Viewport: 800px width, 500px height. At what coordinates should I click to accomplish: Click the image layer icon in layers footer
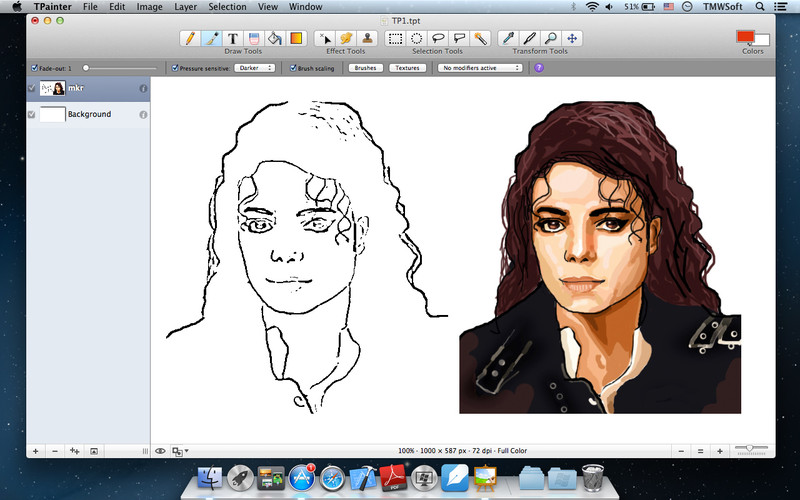[x=94, y=451]
